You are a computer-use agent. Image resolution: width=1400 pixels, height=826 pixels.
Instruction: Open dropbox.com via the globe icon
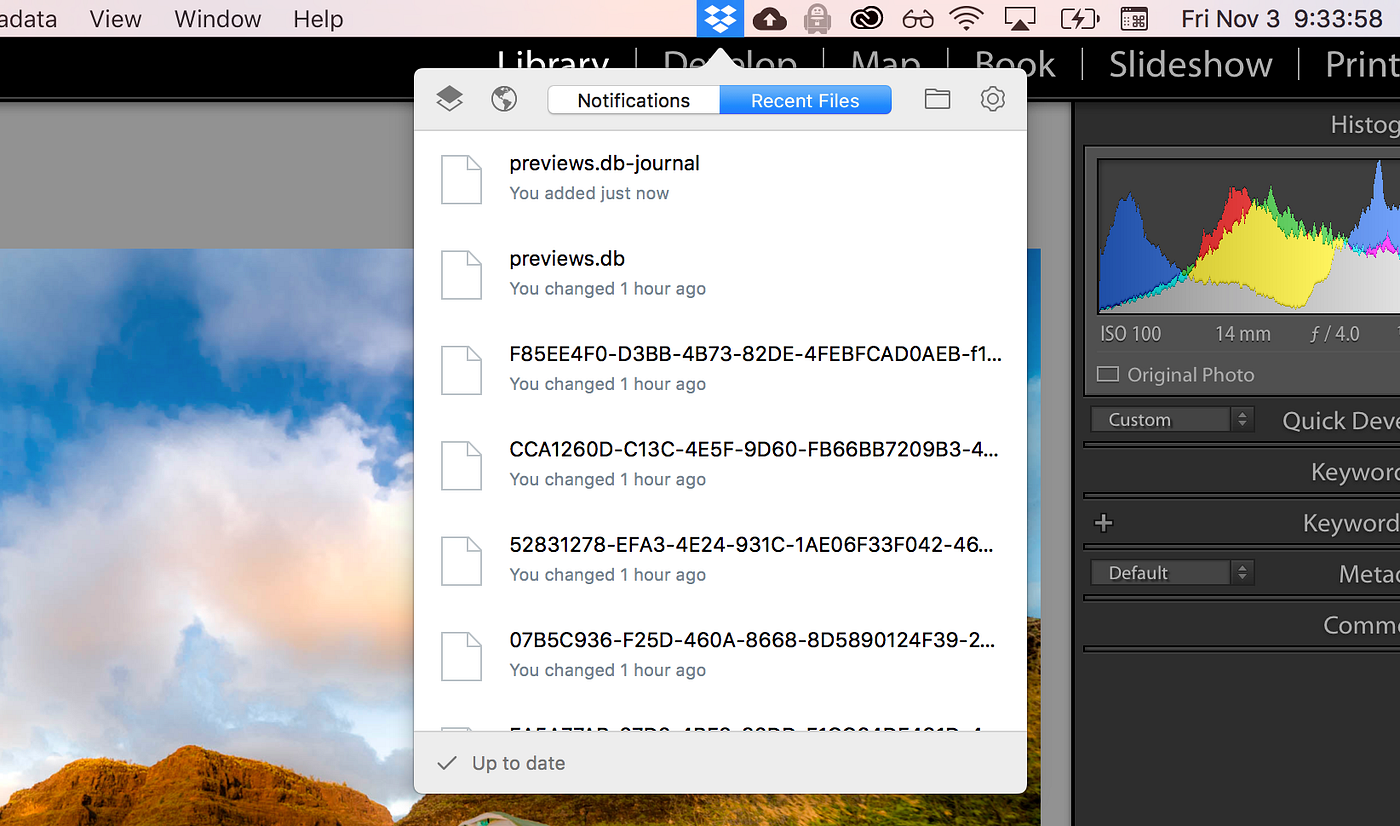(503, 99)
